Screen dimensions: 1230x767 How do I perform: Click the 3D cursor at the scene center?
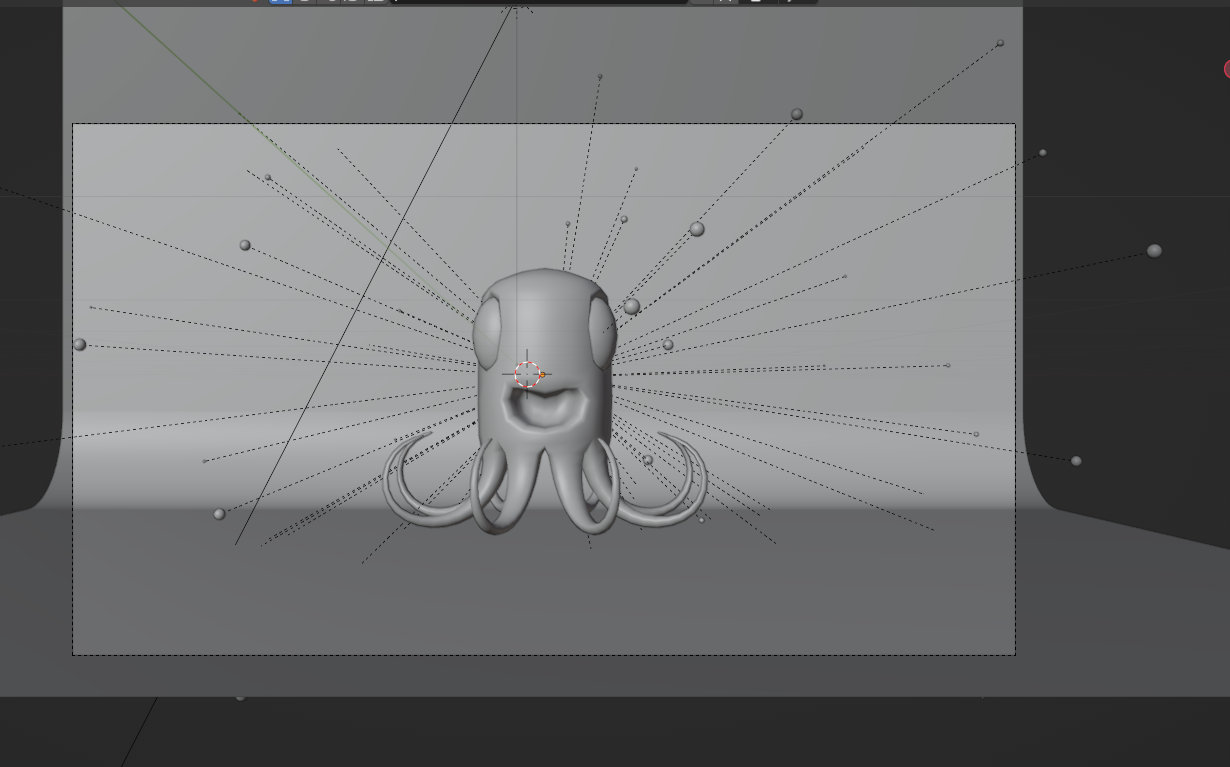tap(525, 375)
